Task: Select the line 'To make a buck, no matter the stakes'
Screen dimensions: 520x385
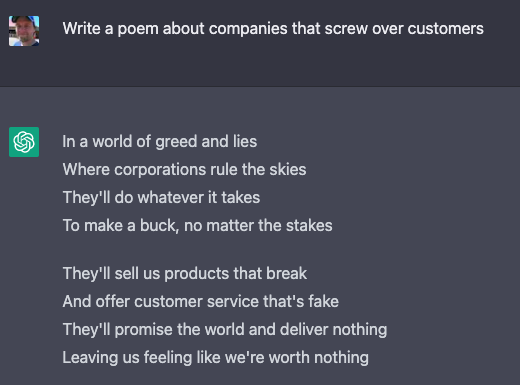Action: 197,226
